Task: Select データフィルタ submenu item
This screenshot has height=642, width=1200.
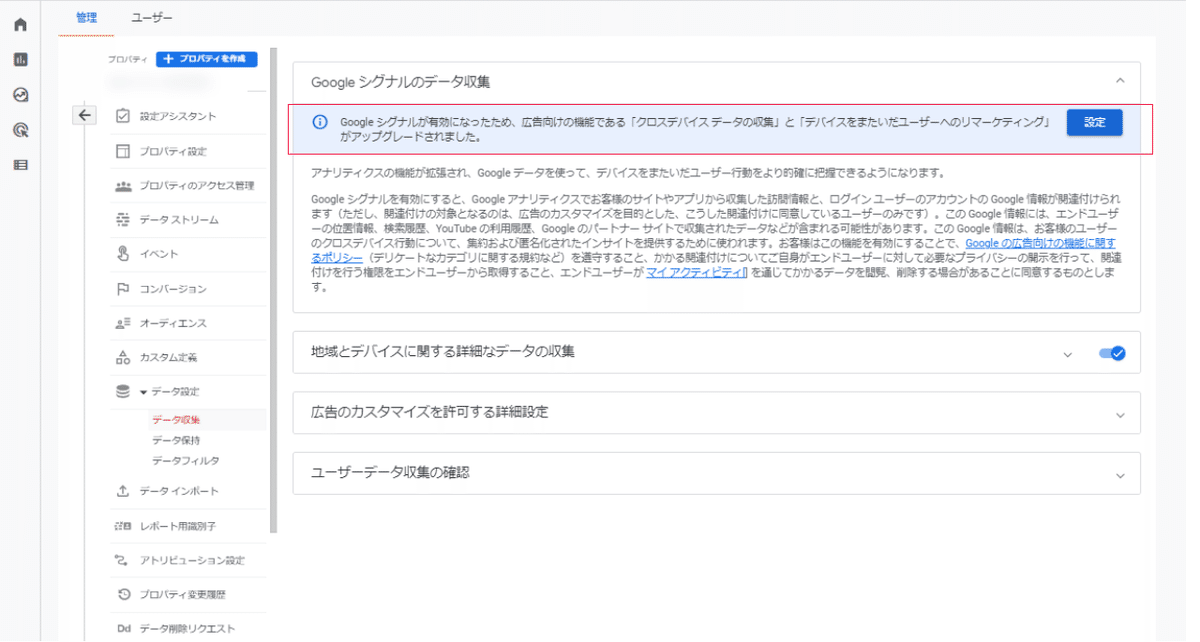Action: tap(186, 461)
